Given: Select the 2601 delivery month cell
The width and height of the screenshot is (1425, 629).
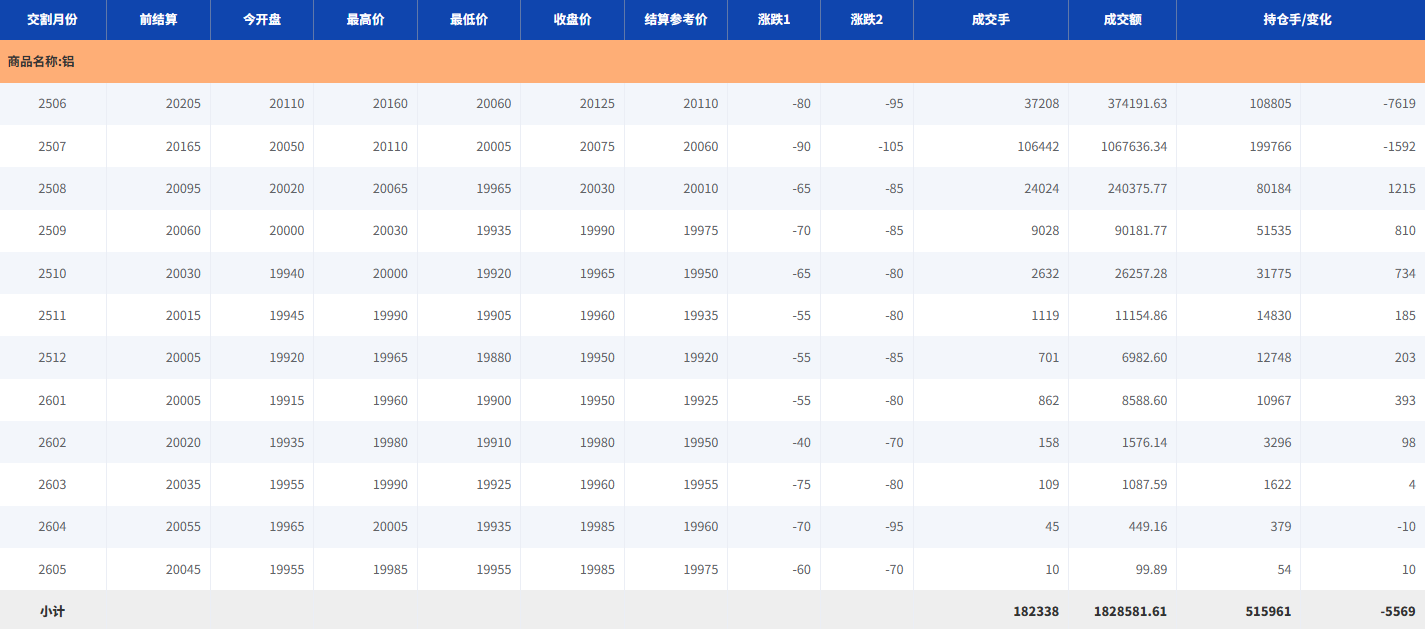Looking at the screenshot, I should [x=52, y=401].
